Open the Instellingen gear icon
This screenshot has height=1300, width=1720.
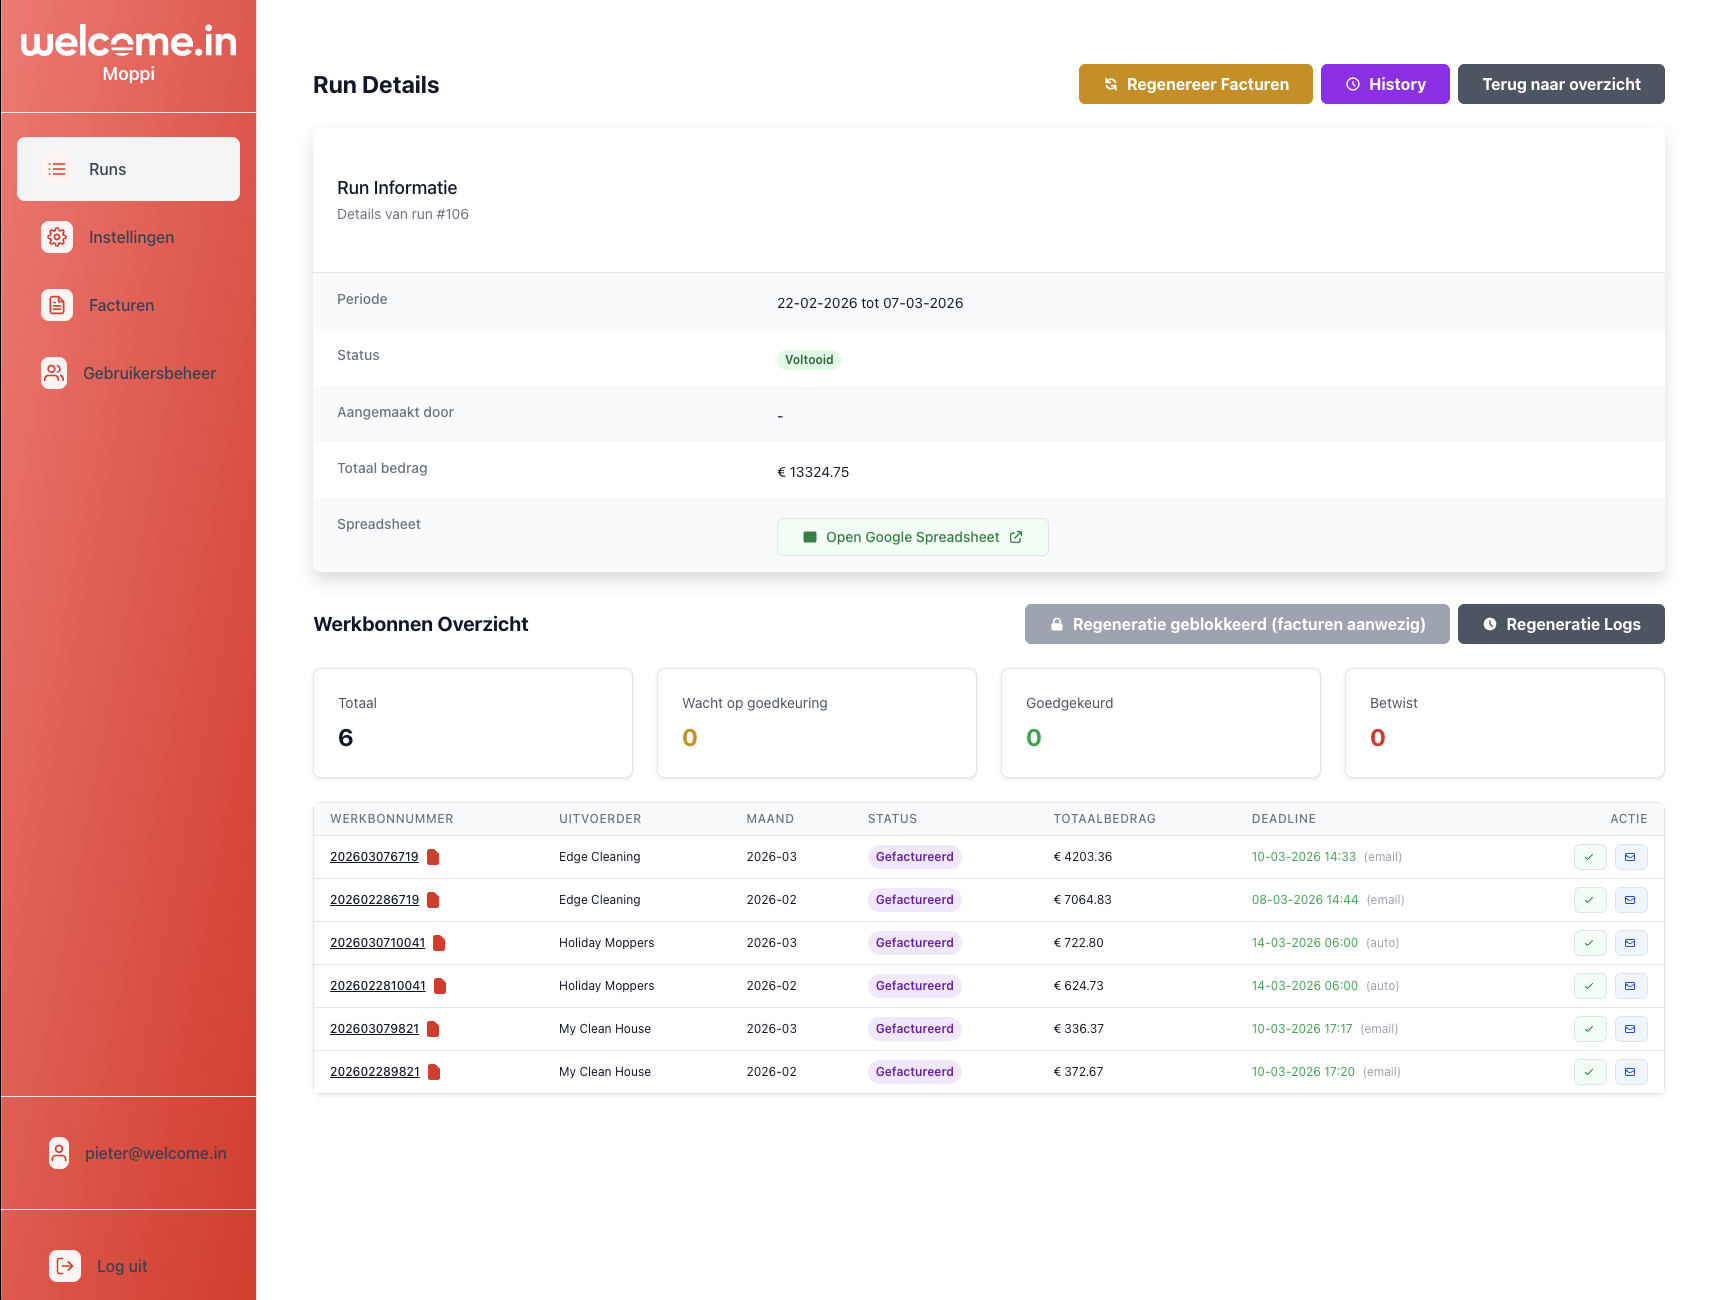pos(57,237)
